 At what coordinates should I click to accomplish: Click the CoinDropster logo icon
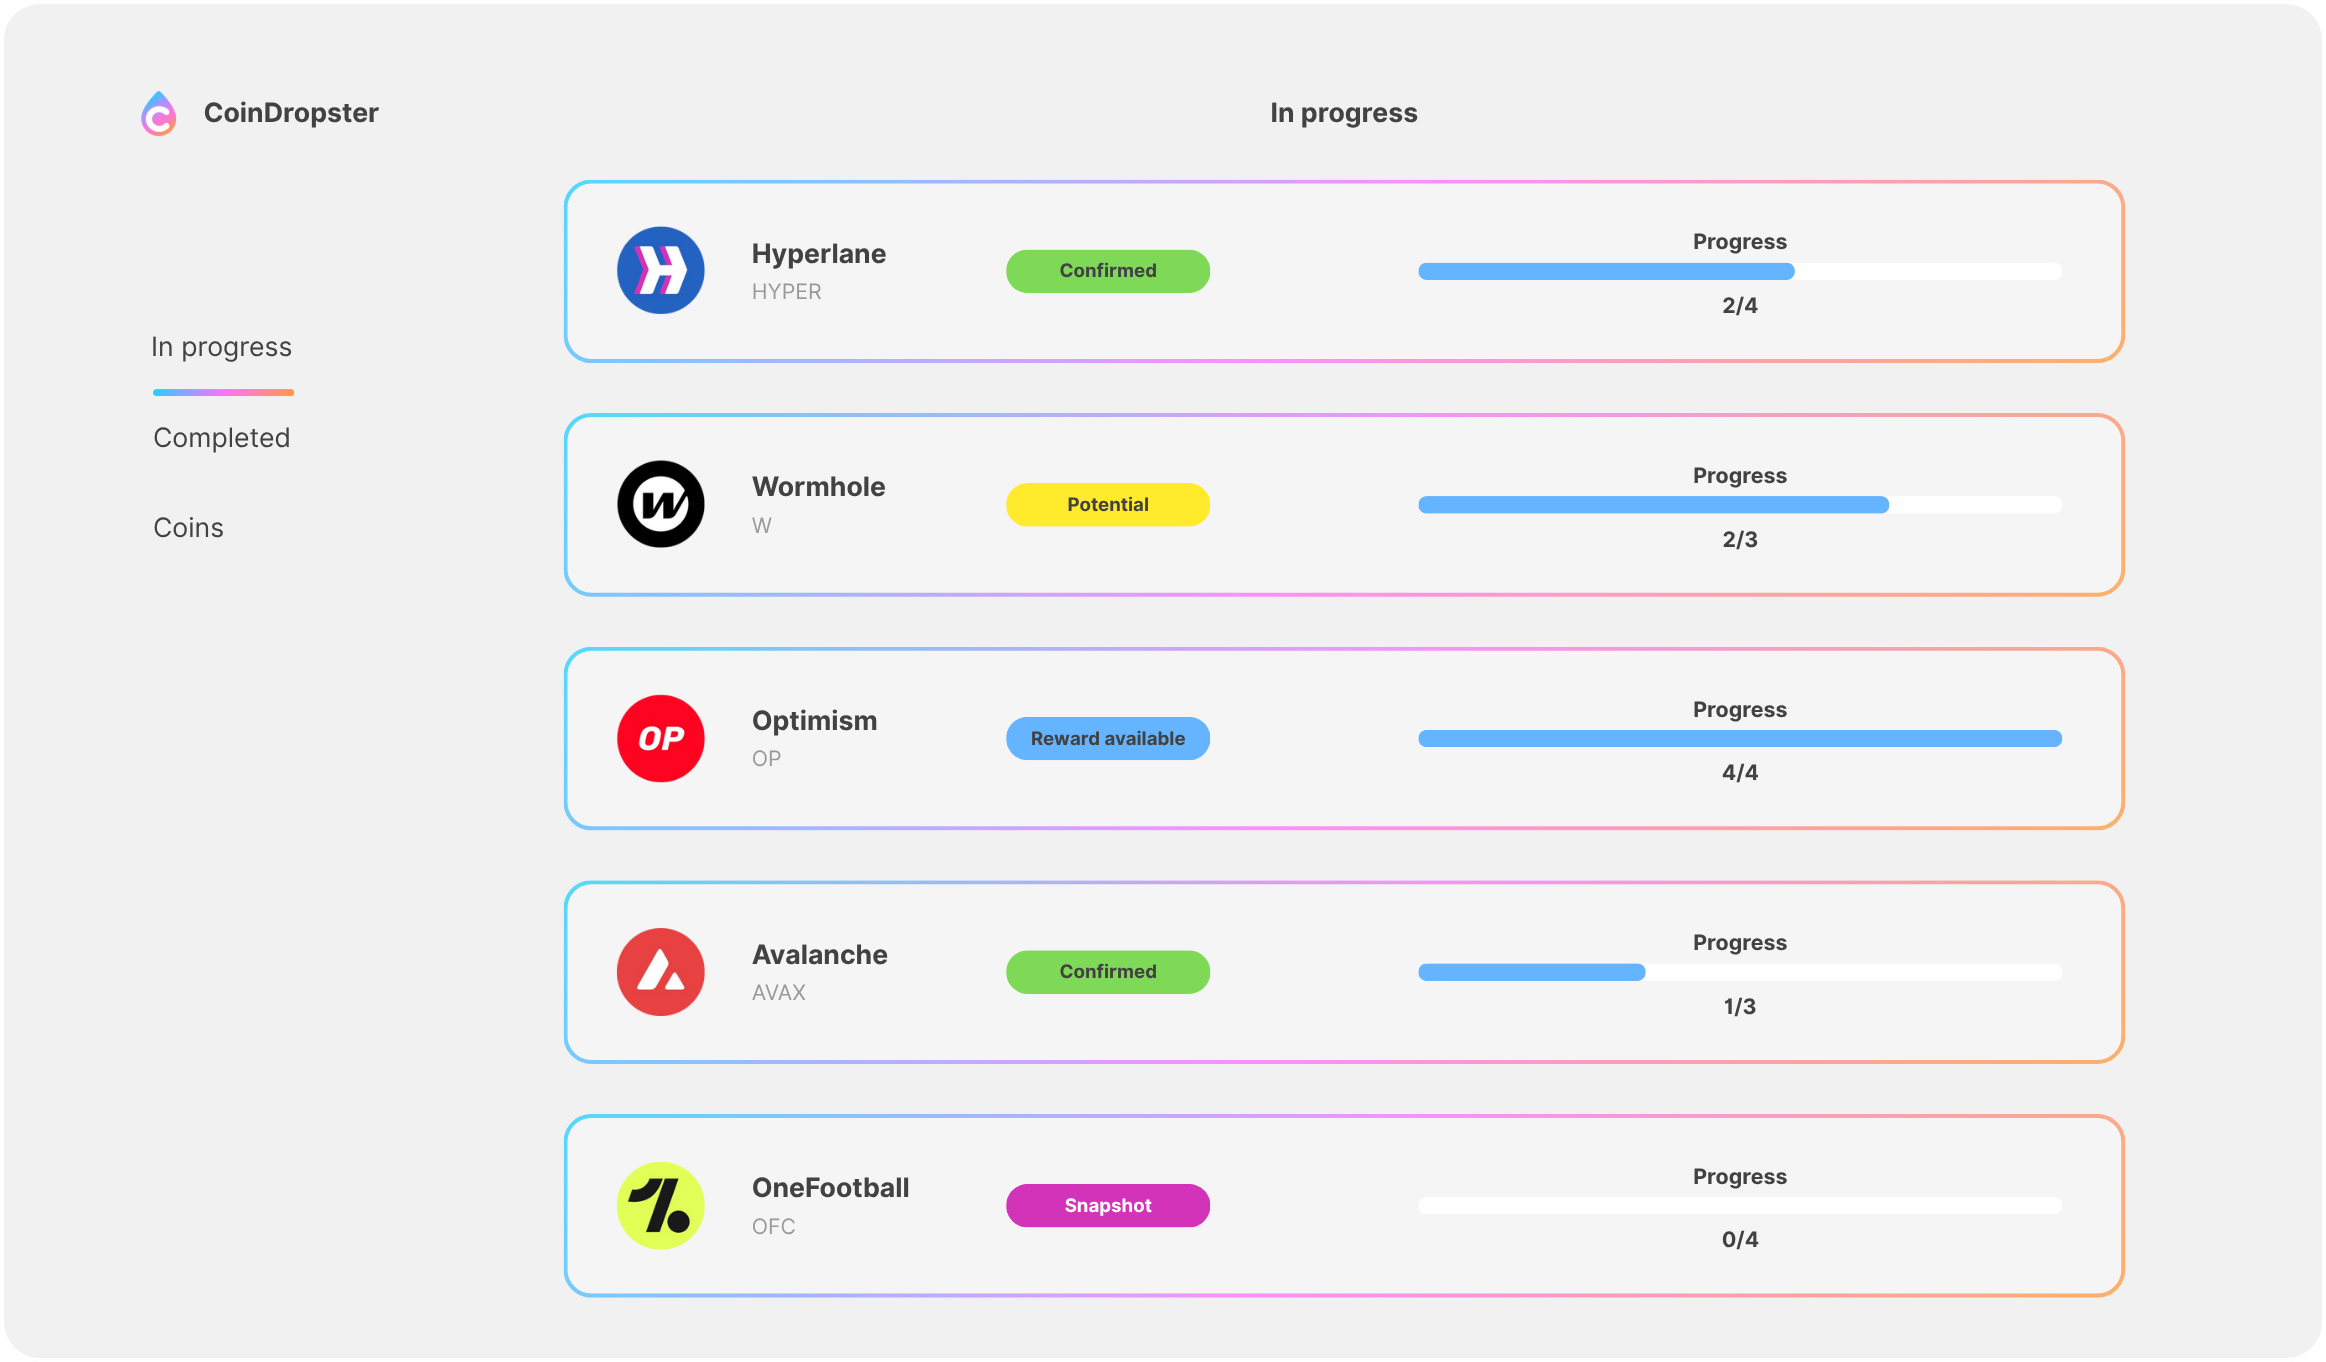(160, 113)
